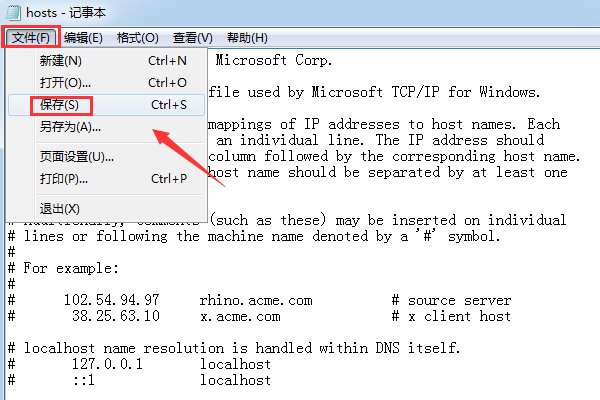Click the 127.0.0.1 address text
Image resolution: width=600 pixels, height=400 pixels.
click(107, 364)
